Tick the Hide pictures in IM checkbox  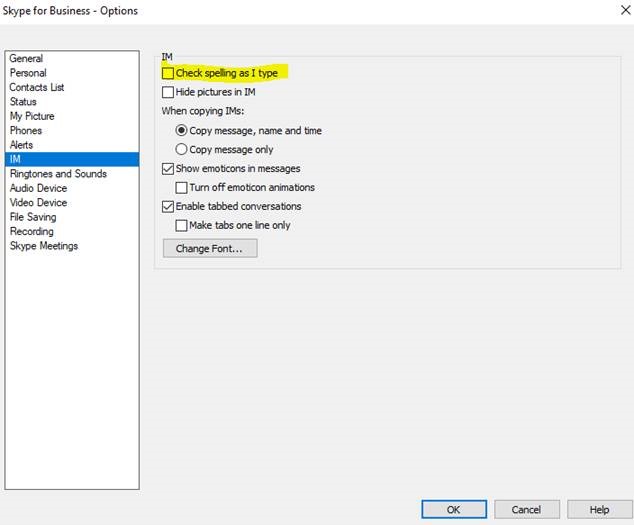[x=168, y=92]
